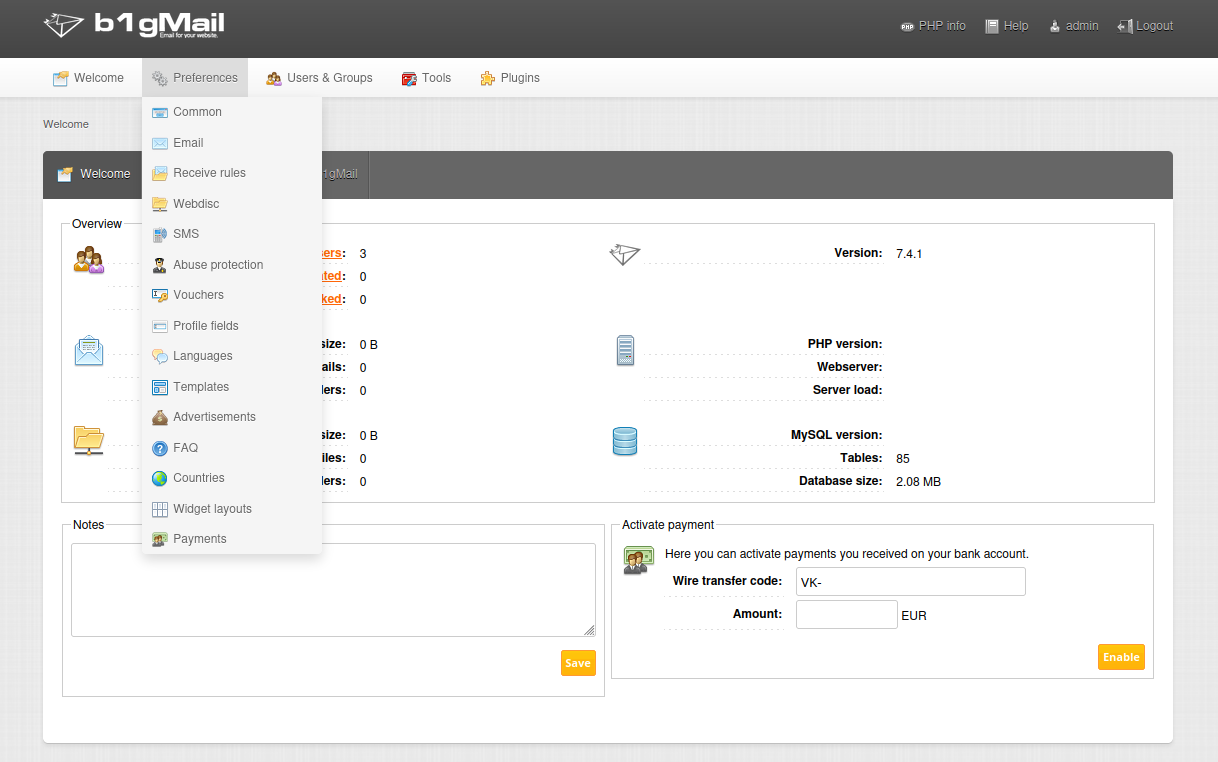Open the Plugins menu
This screenshot has width=1218, height=762.
[x=510, y=78]
